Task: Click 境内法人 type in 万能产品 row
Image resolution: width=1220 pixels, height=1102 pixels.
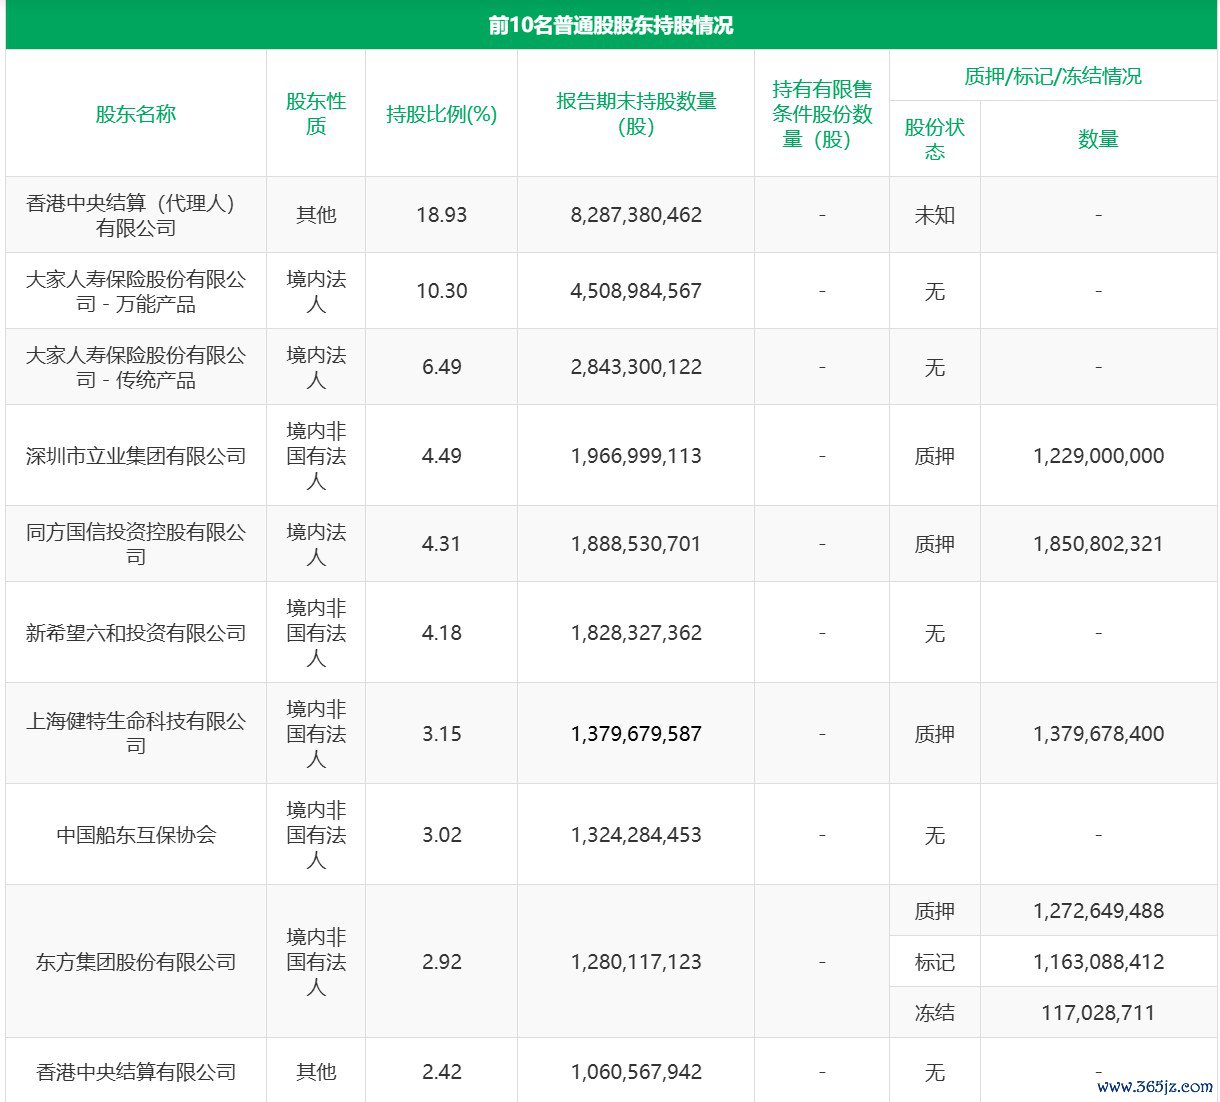Action: click(x=316, y=291)
